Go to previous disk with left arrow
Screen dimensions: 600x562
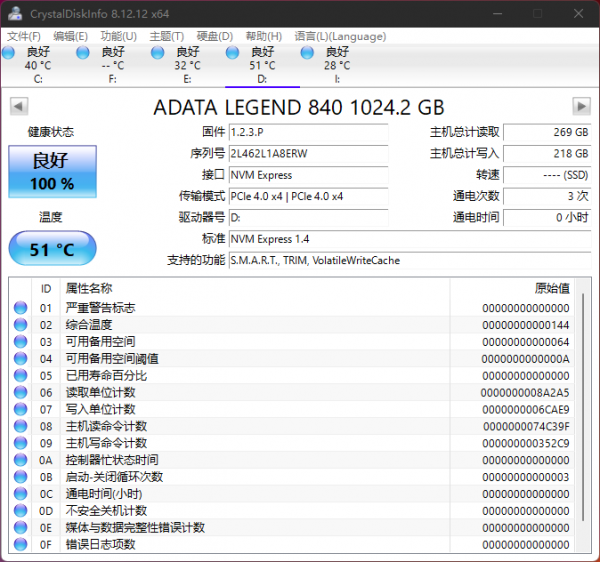(x=19, y=106)
